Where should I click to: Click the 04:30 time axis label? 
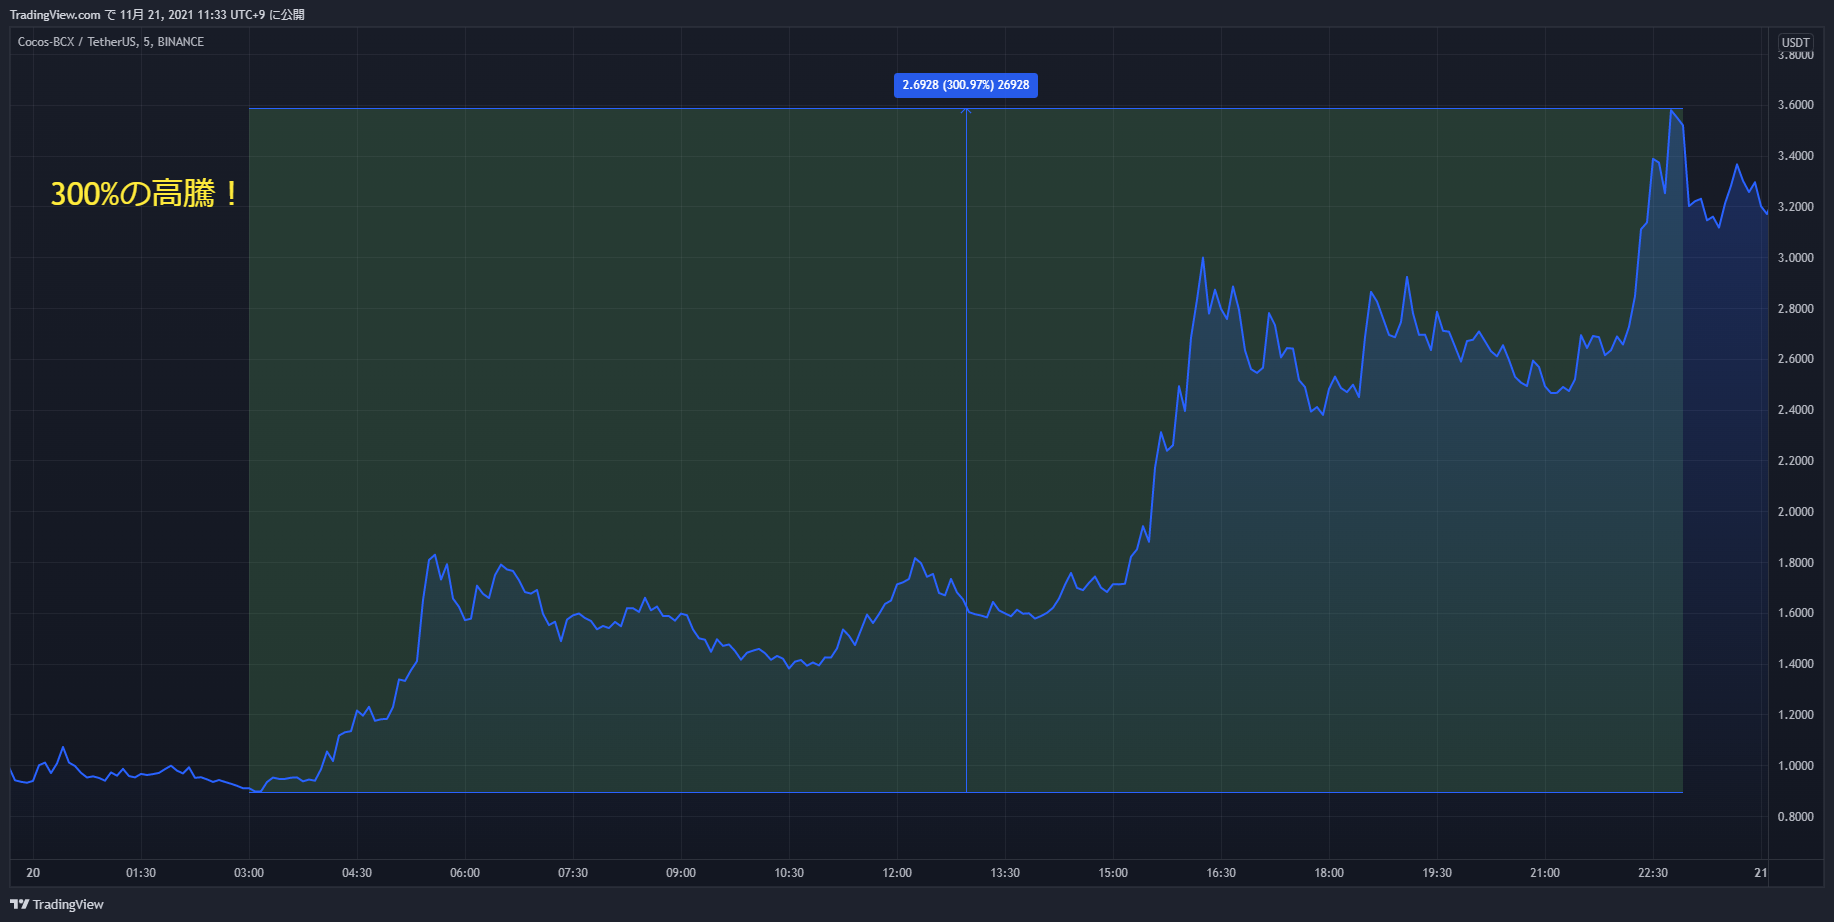(357, 873)
